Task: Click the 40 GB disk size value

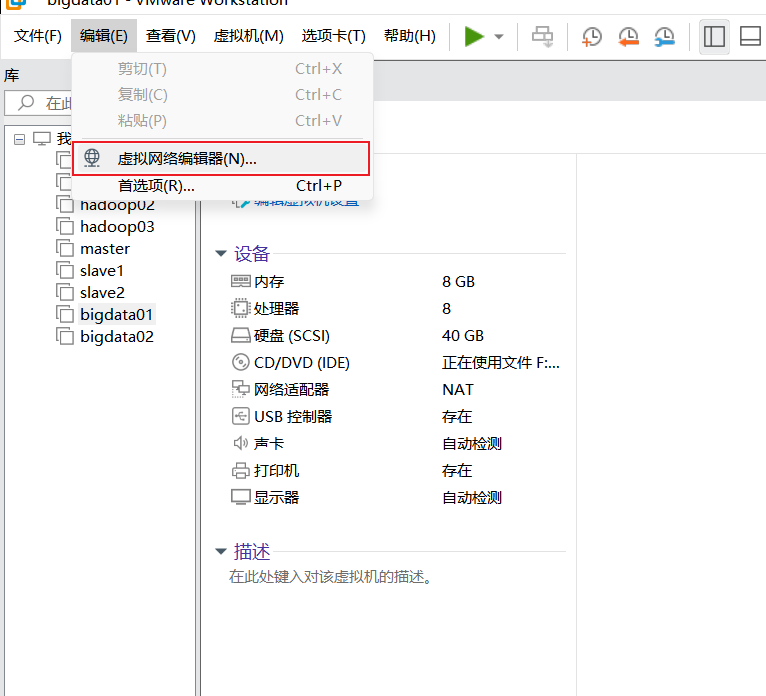Action: click(463, 336)
